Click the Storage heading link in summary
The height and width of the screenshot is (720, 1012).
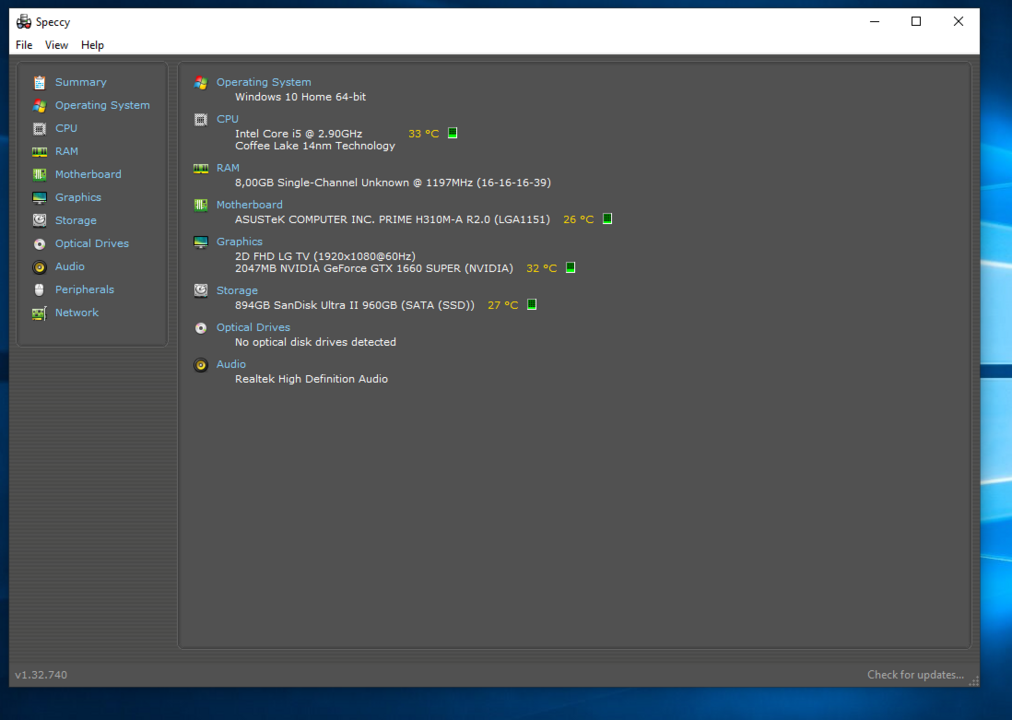(237, 290)
